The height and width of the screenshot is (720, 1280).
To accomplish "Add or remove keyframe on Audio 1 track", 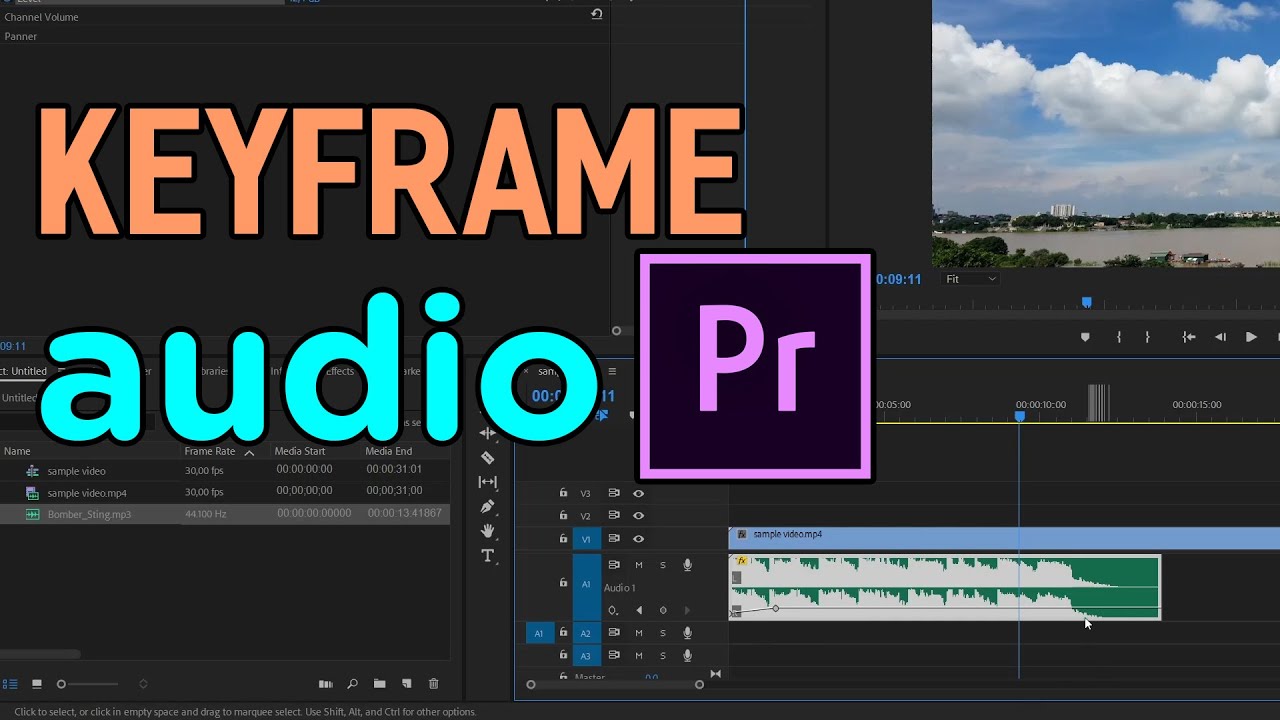I will (x=663, y=610).
